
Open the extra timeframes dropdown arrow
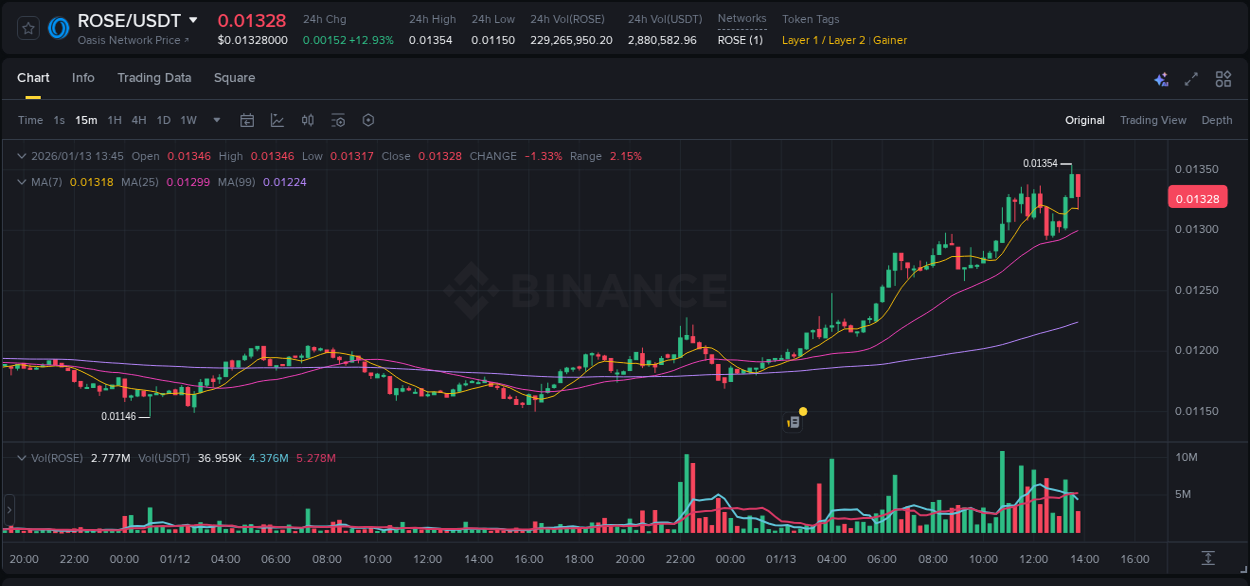click(215, 120)
